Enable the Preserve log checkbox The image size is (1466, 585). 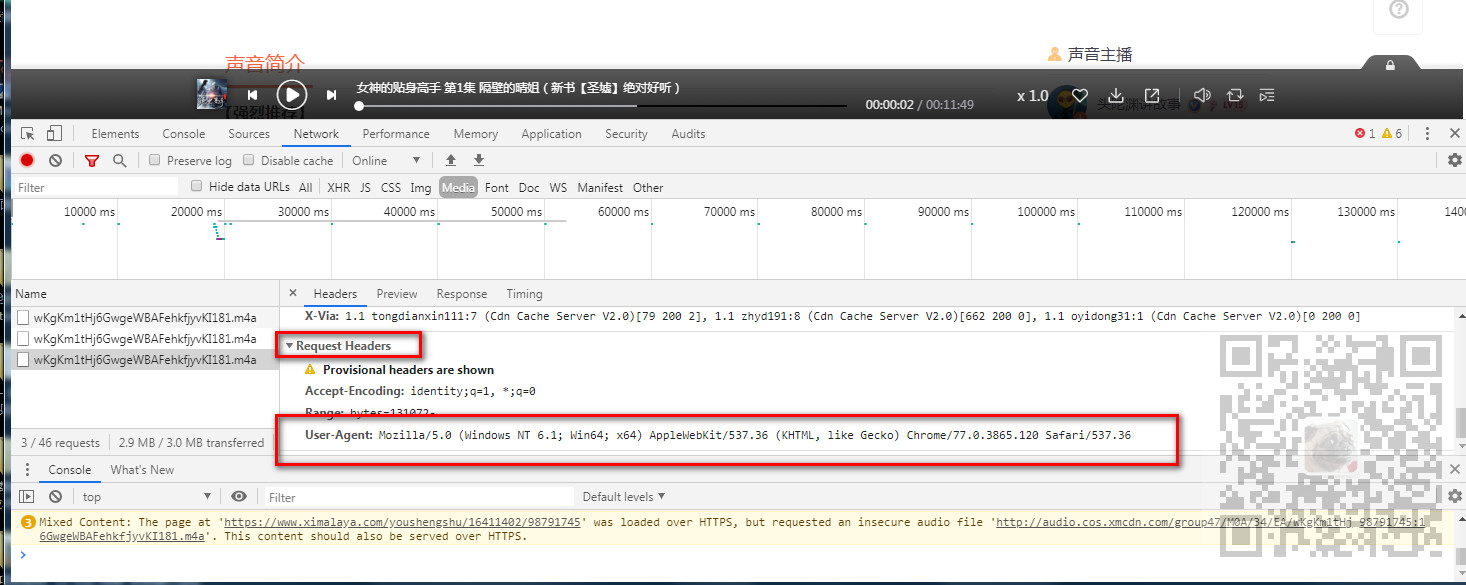[x=155, y=160]
